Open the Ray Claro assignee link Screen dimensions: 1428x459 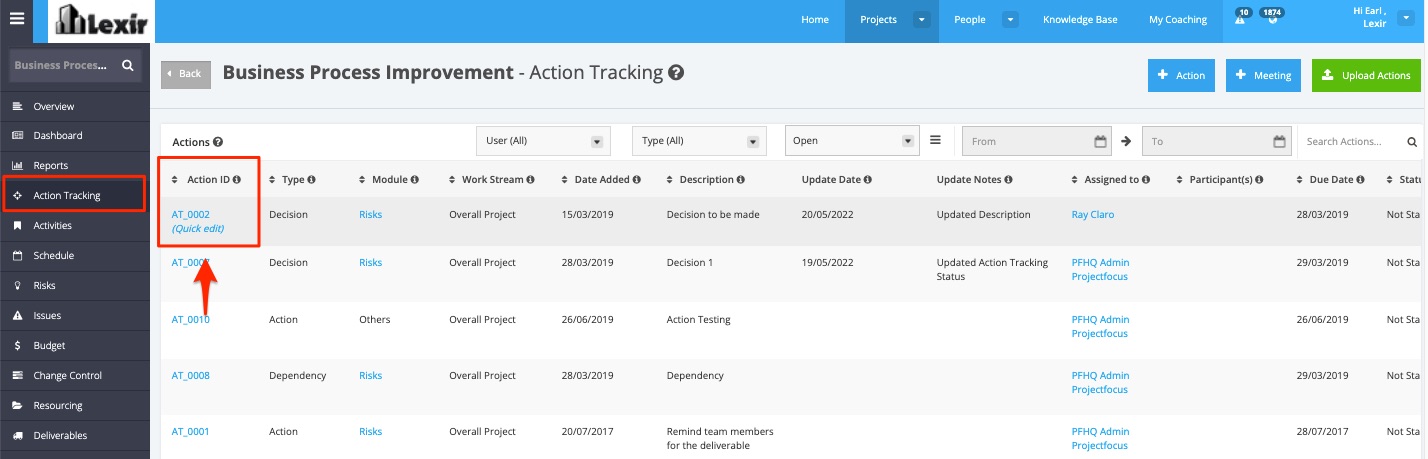1093,214
